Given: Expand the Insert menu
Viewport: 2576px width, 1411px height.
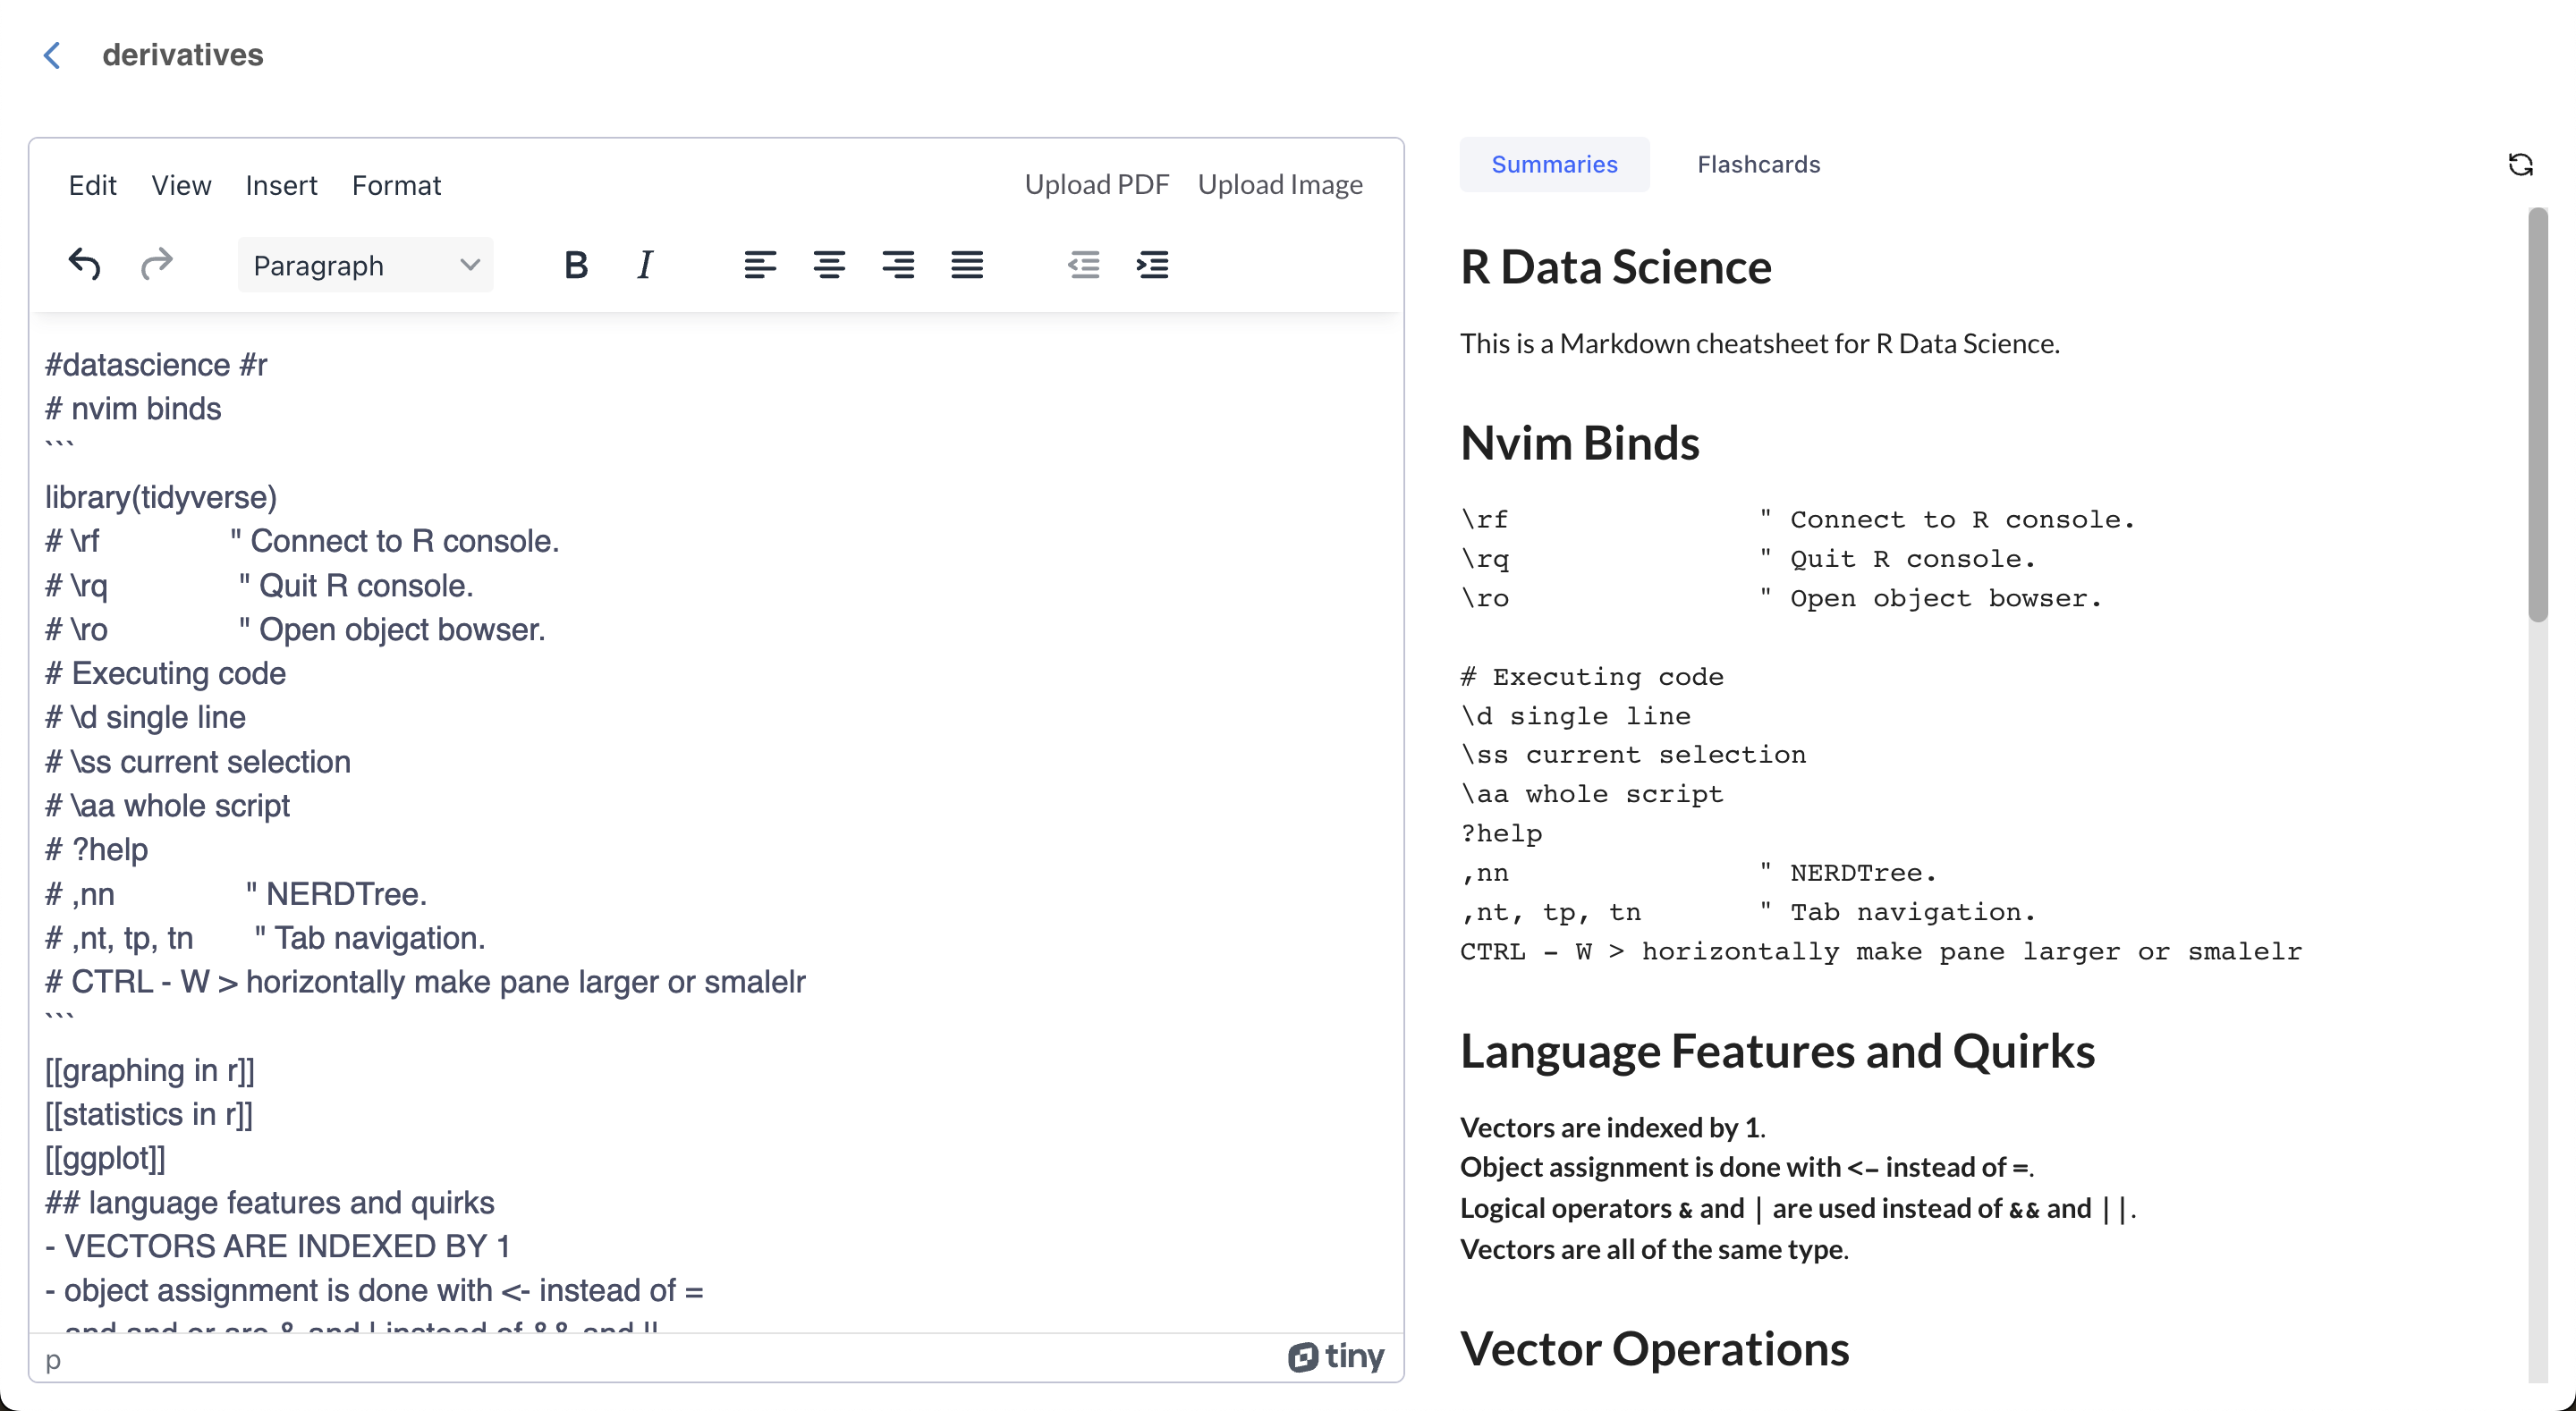Looking at the screenshot, I should point(281,185).
